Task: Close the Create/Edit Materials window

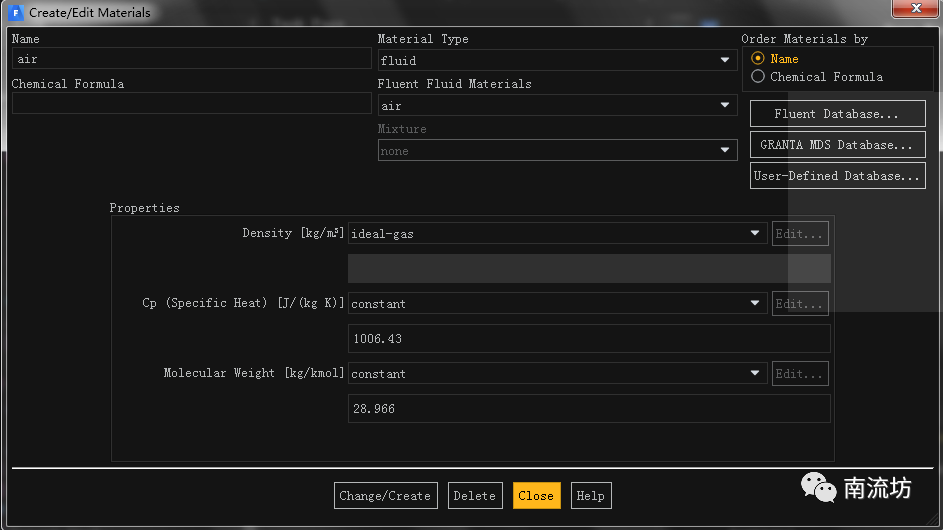Action: [x=915, y=9]
